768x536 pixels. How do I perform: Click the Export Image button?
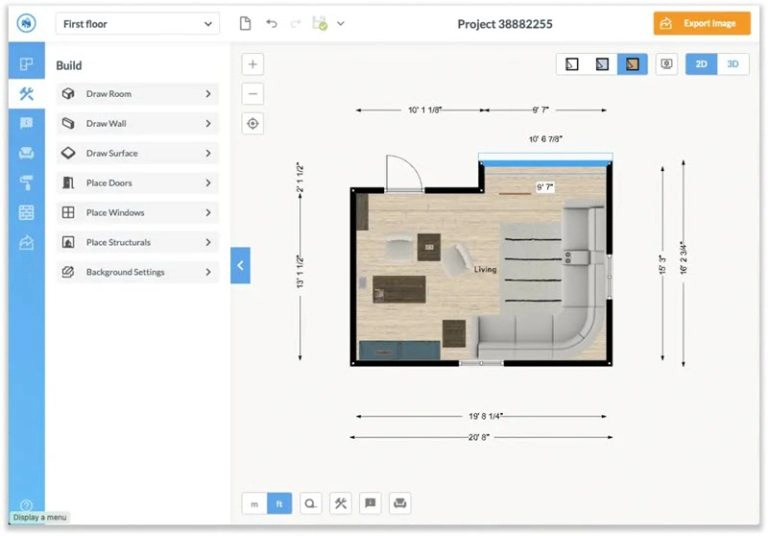tap(701, 24)
